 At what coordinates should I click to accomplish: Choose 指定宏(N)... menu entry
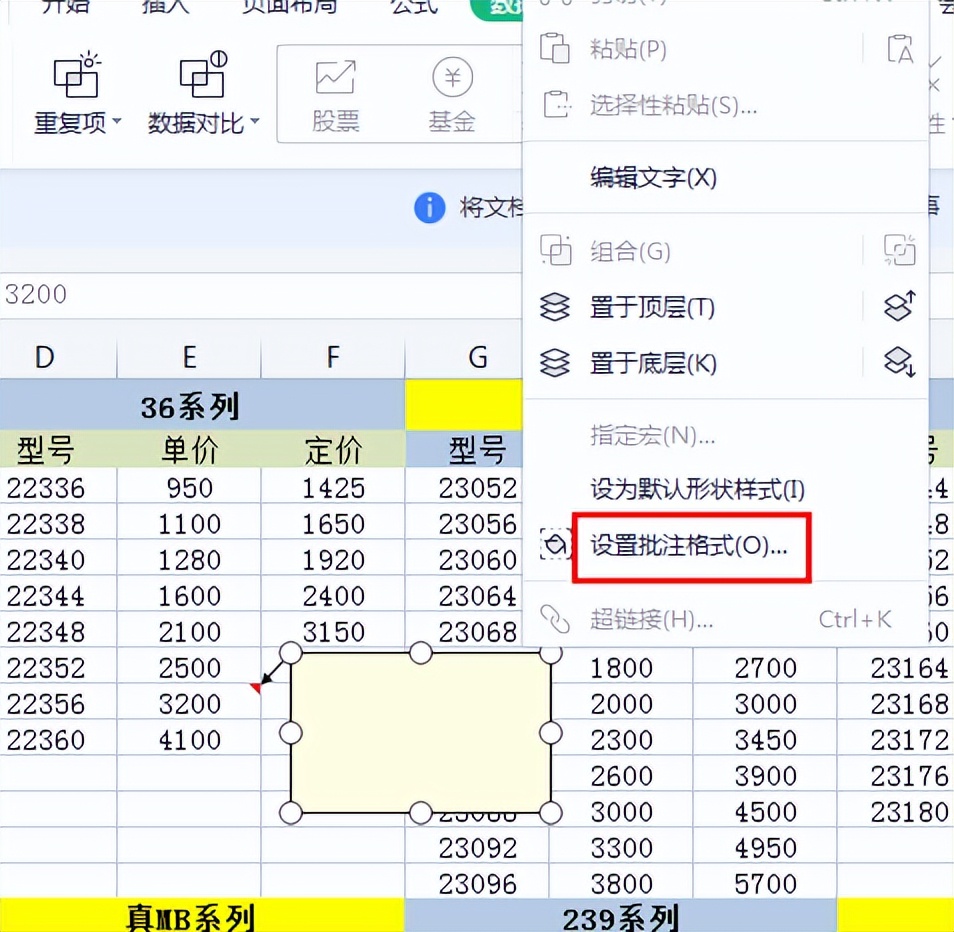(652, 436)
